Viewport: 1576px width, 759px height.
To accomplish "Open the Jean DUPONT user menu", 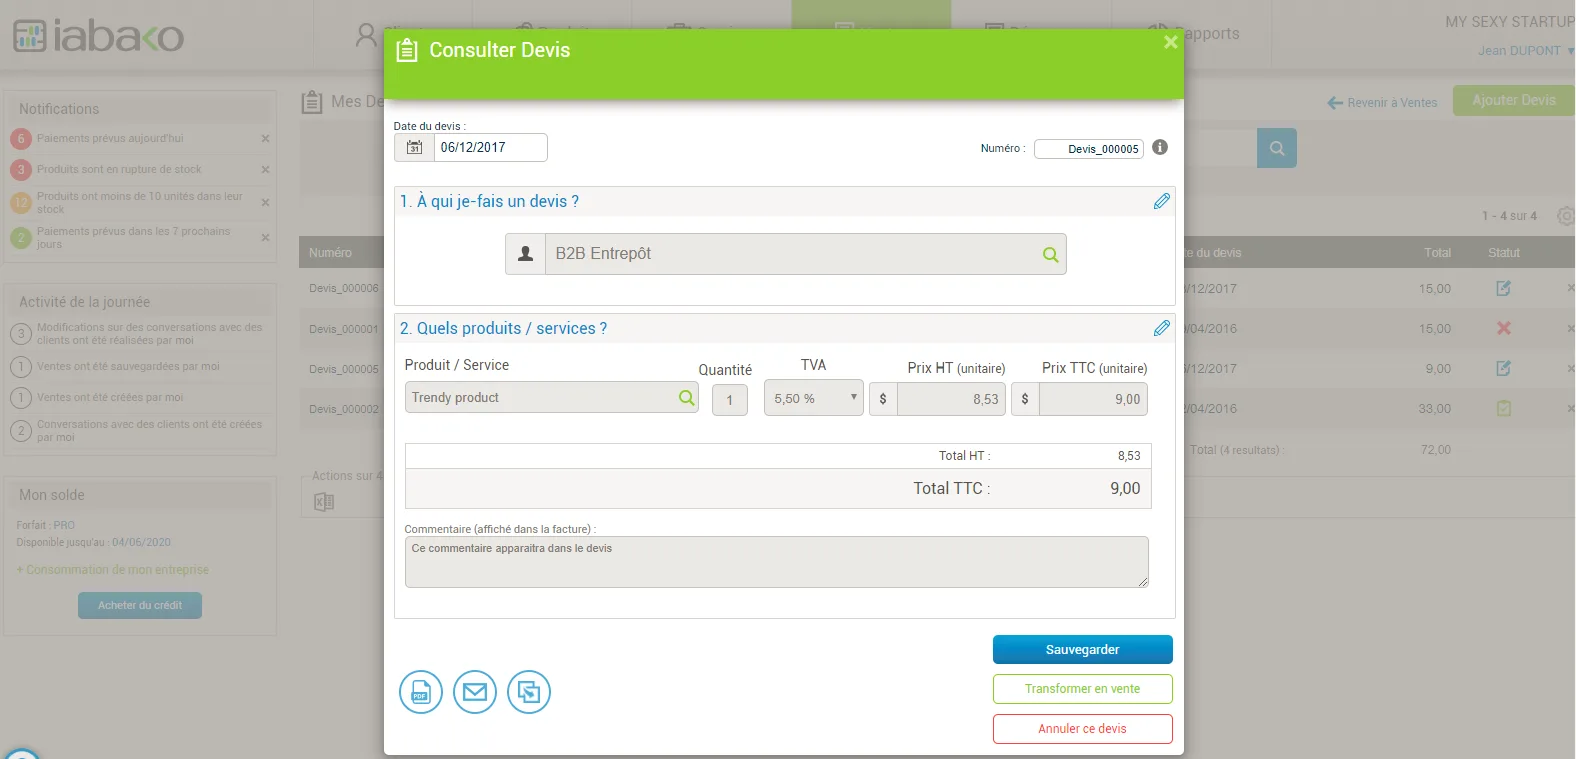I will click(x=1525, y=51).
